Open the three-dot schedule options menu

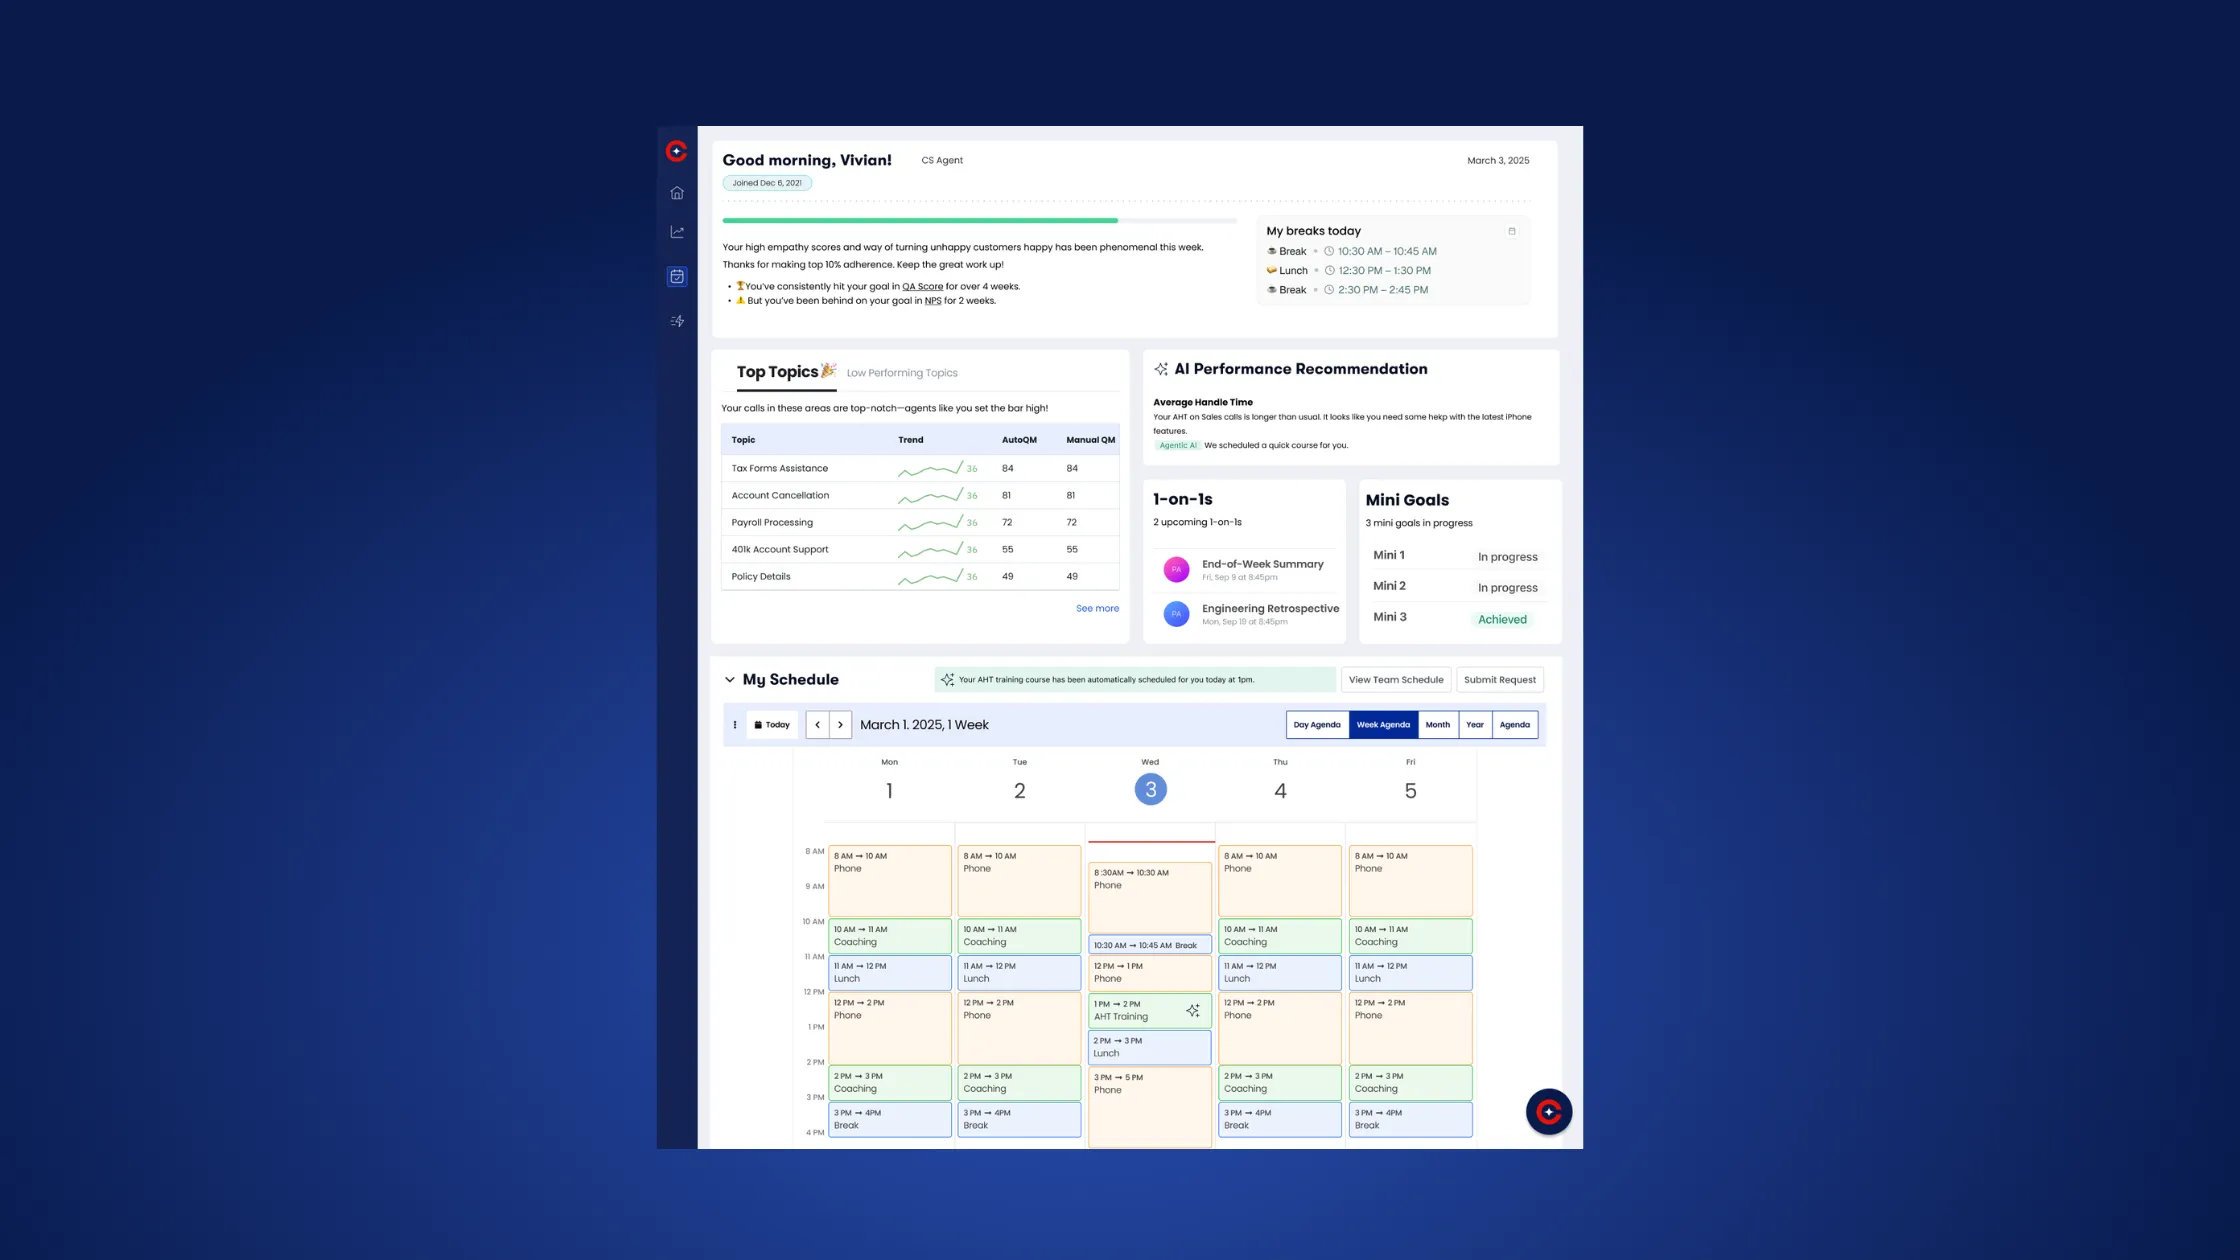pos(735,725)
